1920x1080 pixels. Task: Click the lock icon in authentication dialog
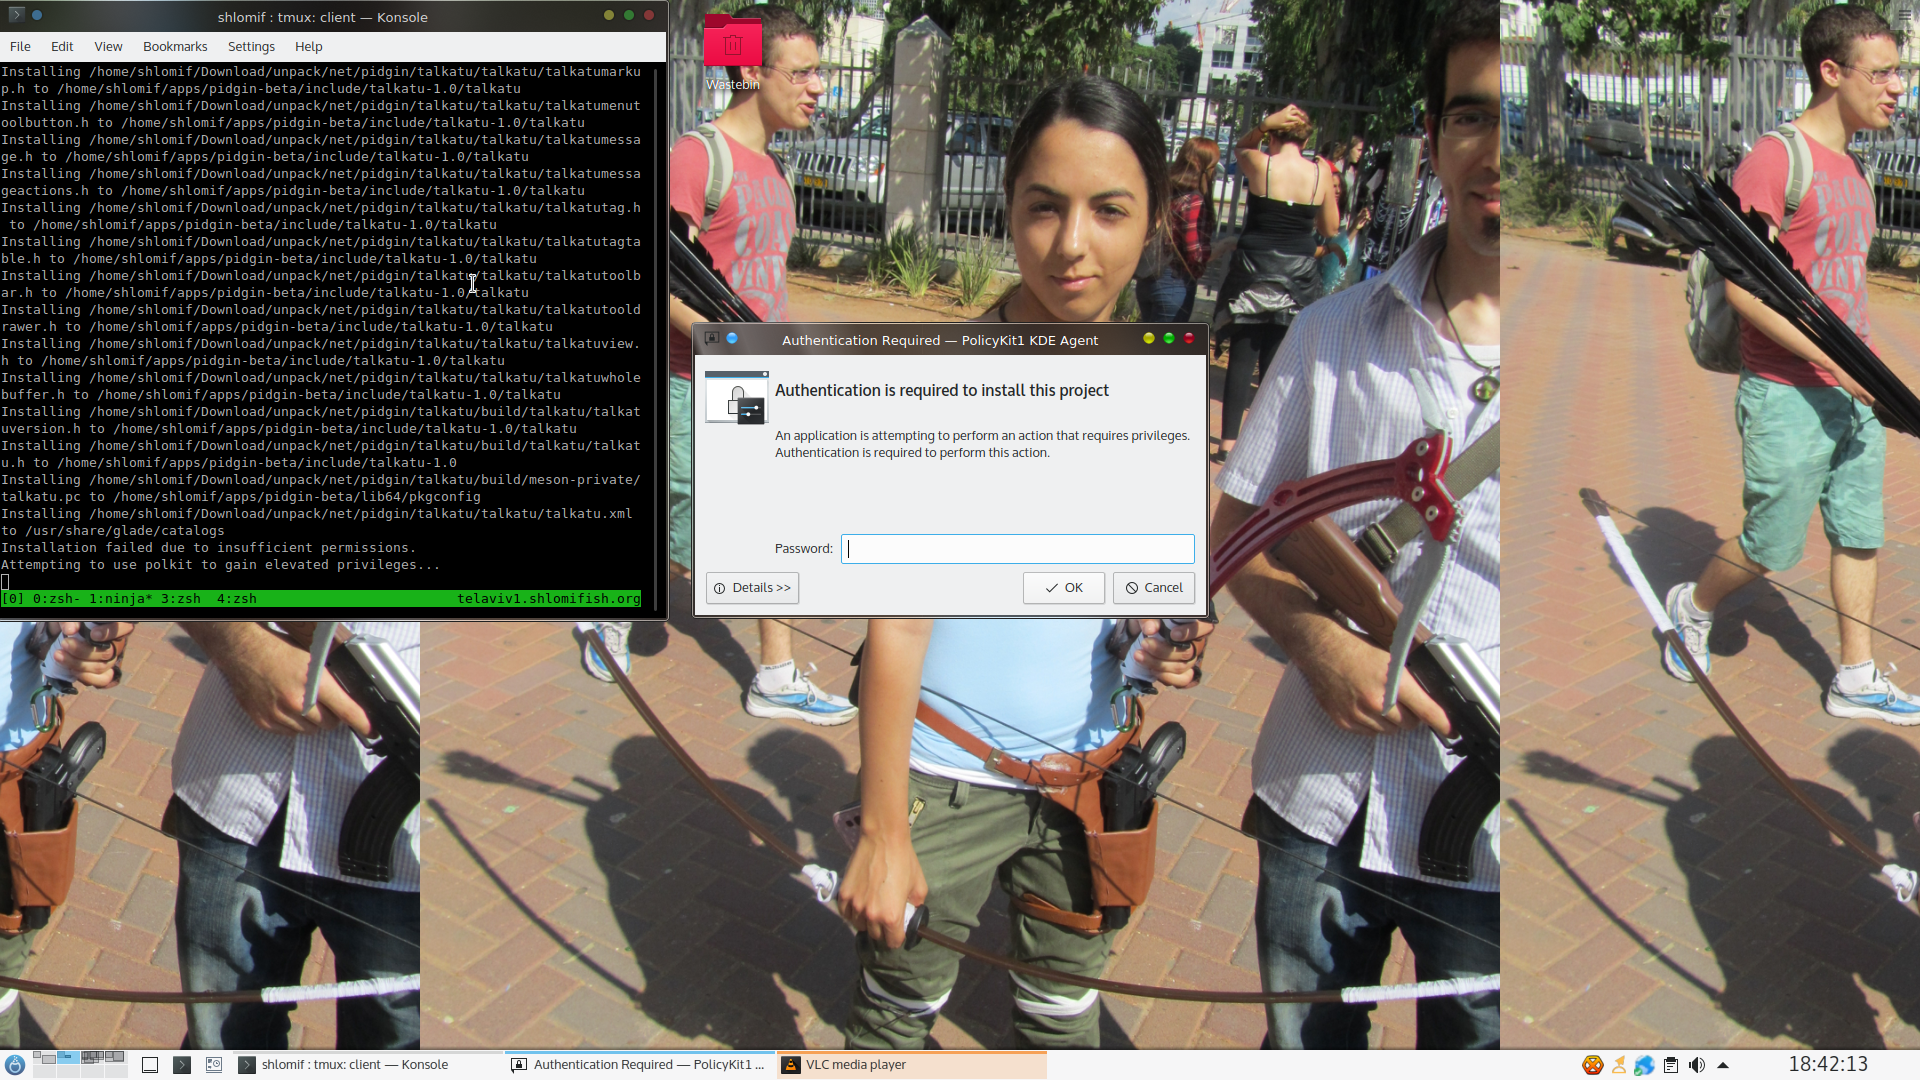[737, 397]
